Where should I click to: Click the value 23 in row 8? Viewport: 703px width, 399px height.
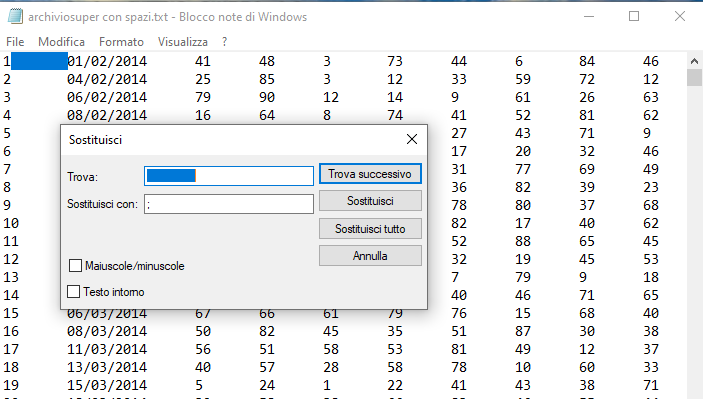click(651, 187)
